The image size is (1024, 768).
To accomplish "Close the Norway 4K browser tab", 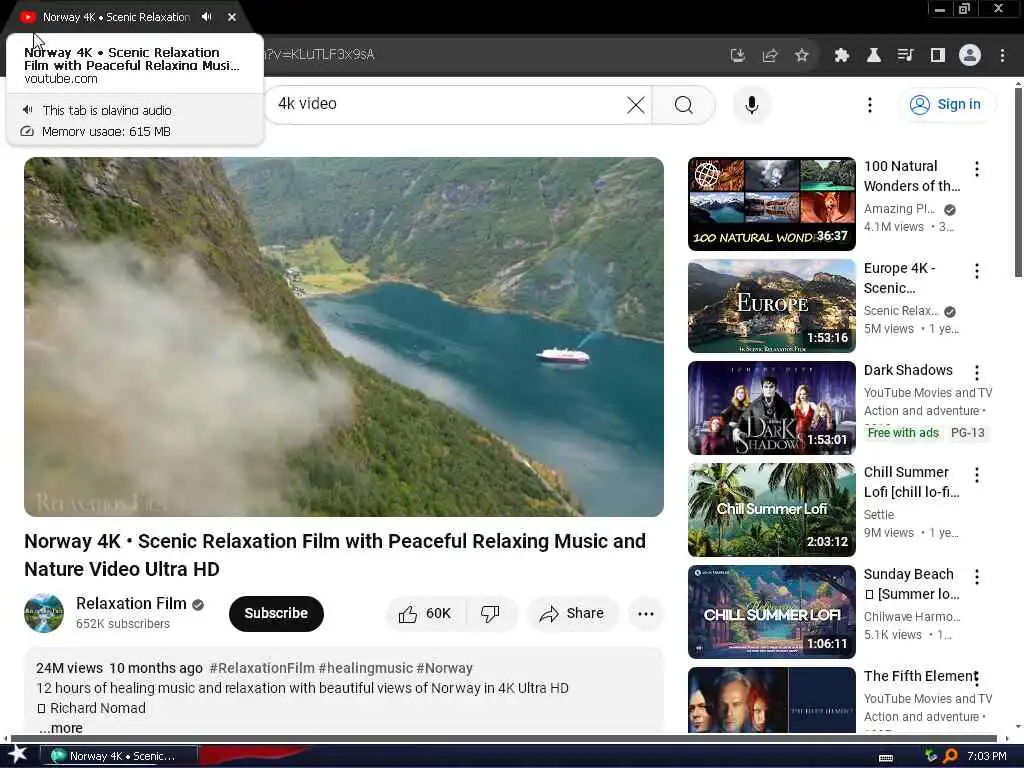I will (x=232, y=18).
